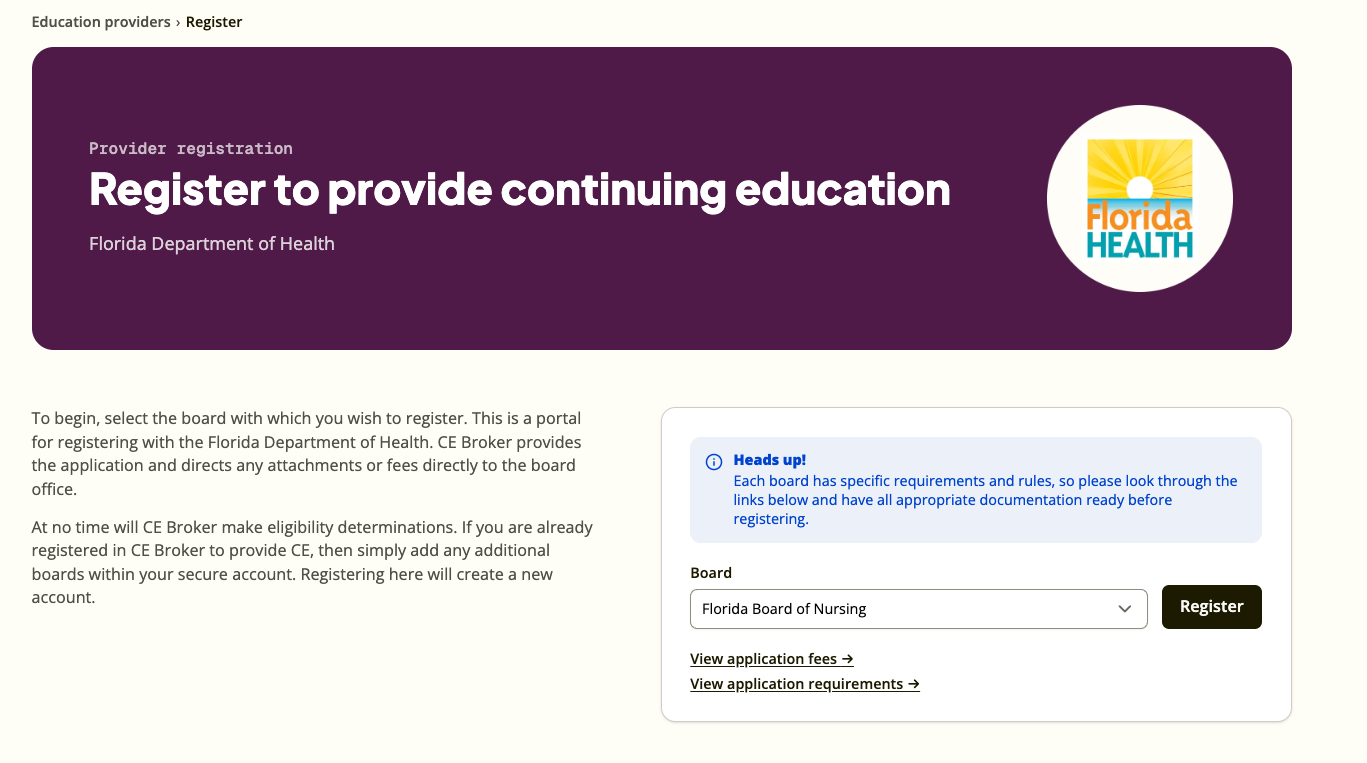Click the info icon beside Heads up

point(714,462)
